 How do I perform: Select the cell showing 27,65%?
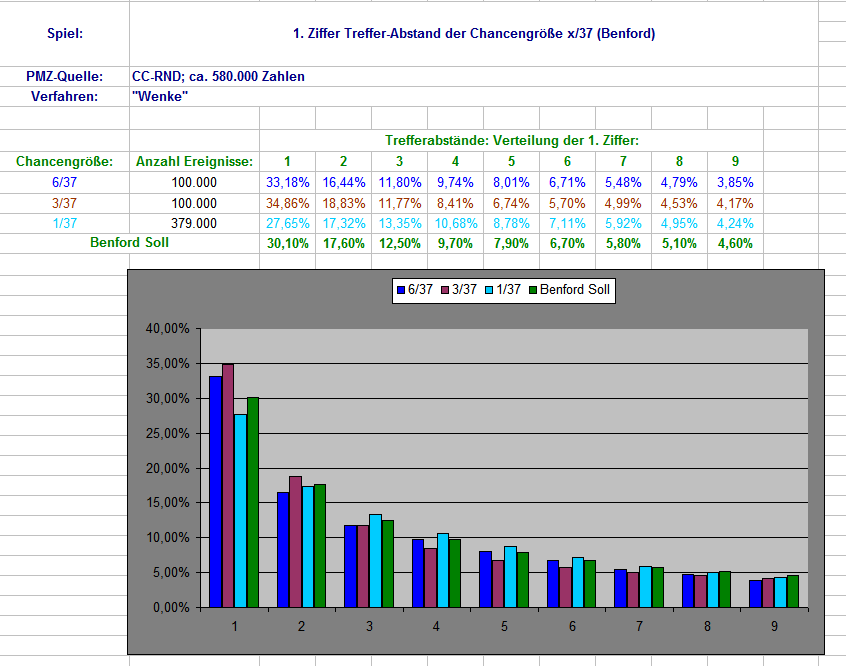tap(288, 223)
